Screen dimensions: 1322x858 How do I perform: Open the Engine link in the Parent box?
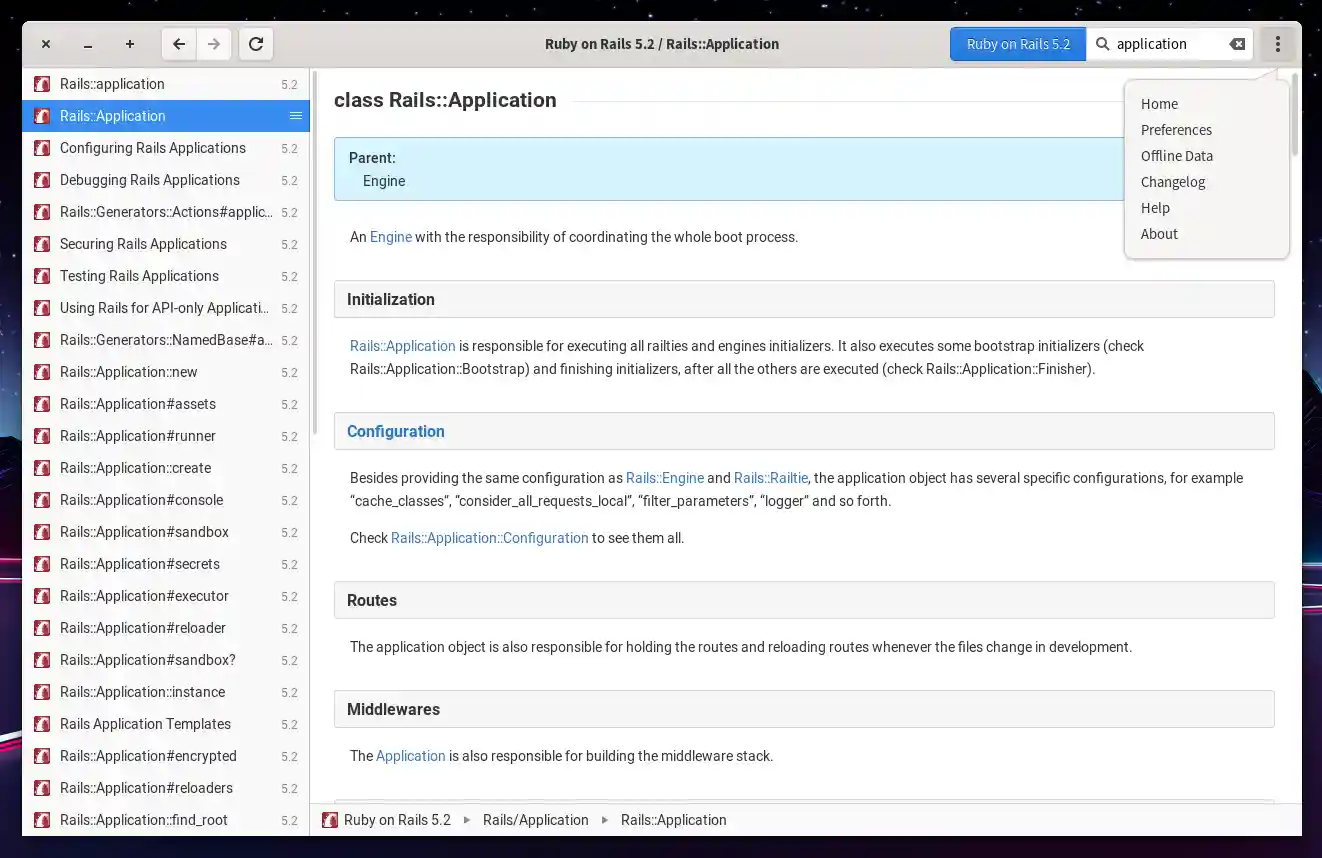(384, 181)
